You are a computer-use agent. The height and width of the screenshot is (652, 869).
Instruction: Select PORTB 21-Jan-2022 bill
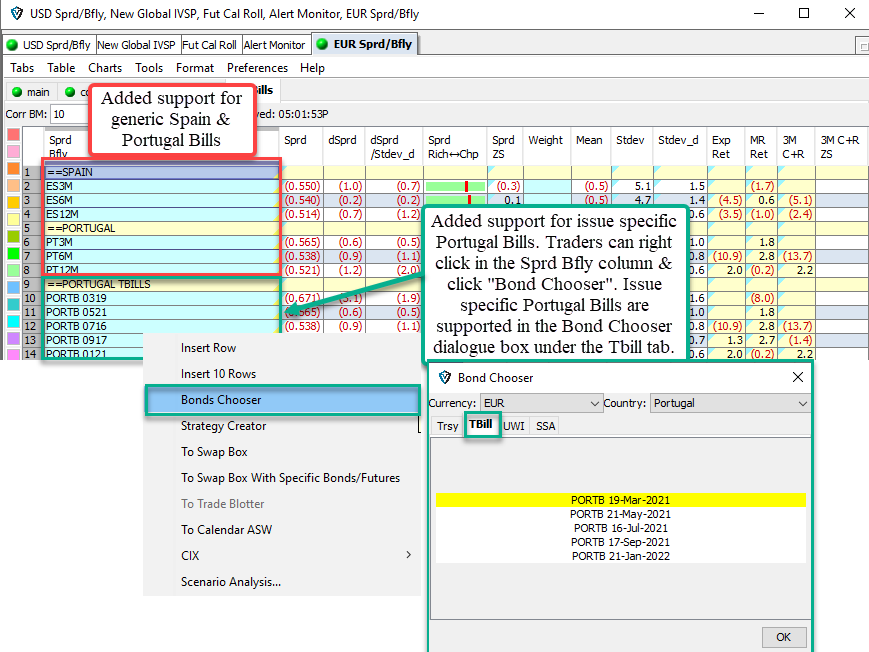click(621, 556)
